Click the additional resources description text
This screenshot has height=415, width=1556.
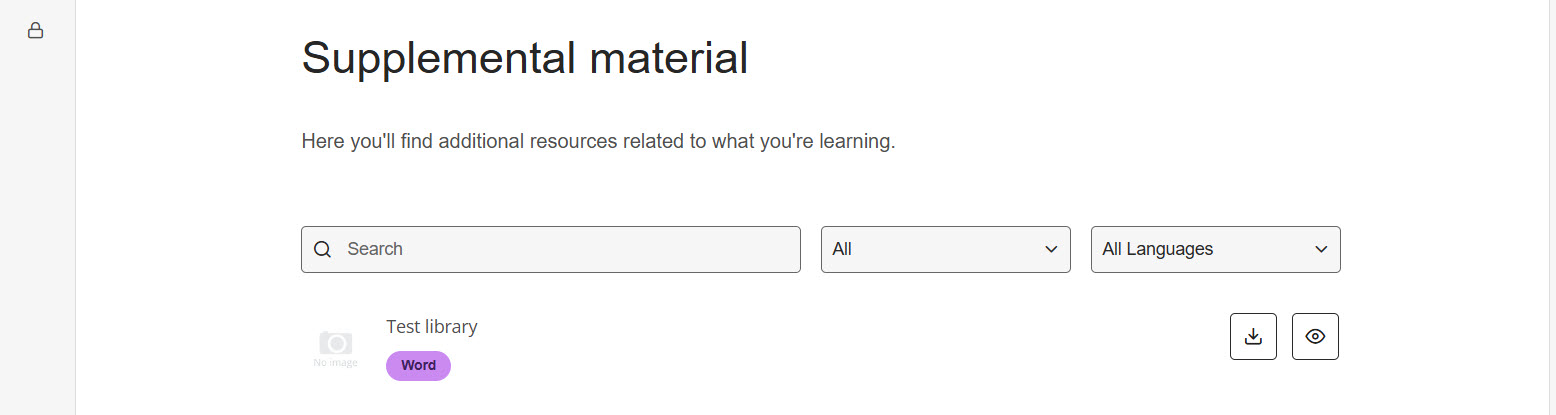point(598,142)
